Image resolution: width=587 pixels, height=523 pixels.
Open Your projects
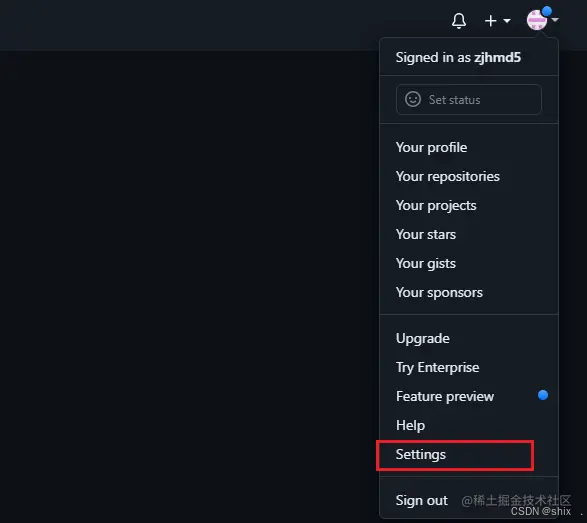click(436, 206)
